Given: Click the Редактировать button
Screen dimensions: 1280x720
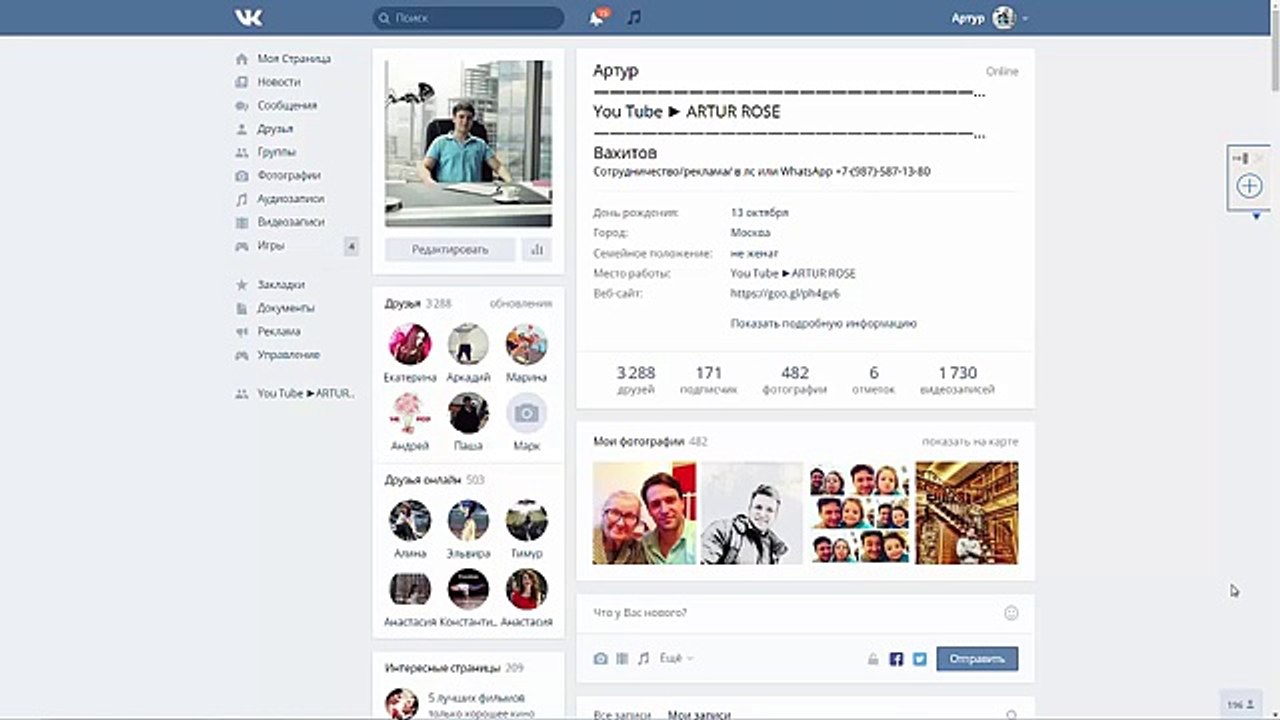Looking at the screenshot, I should click(x=450, y=250).
